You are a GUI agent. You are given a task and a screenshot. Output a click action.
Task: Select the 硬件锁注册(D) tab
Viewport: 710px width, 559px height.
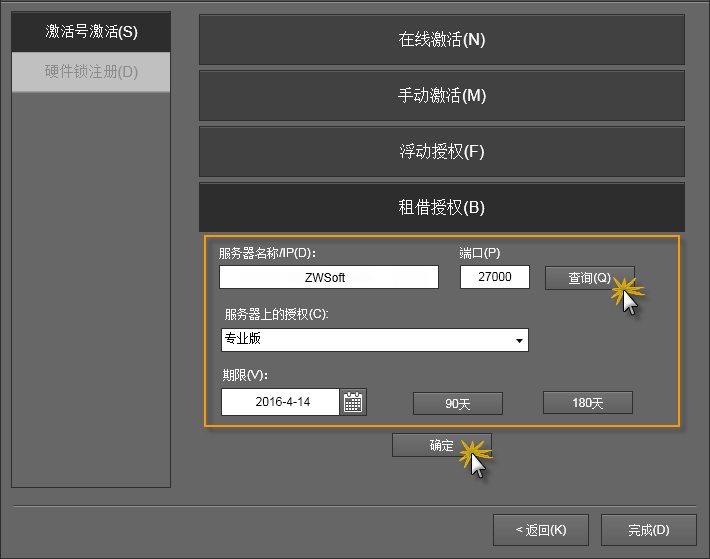click(x=91, y=72)
